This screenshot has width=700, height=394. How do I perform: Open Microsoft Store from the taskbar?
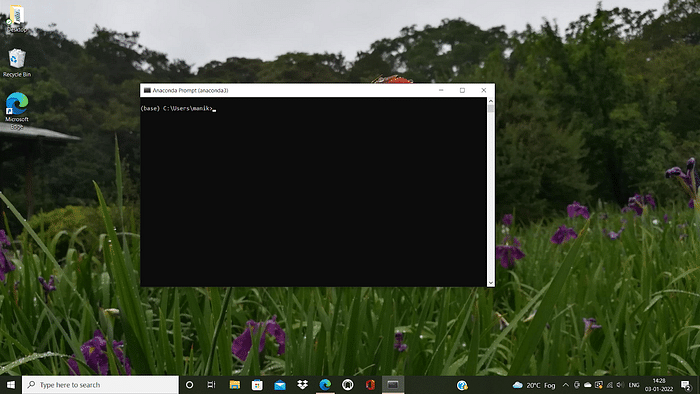point(257,385)
